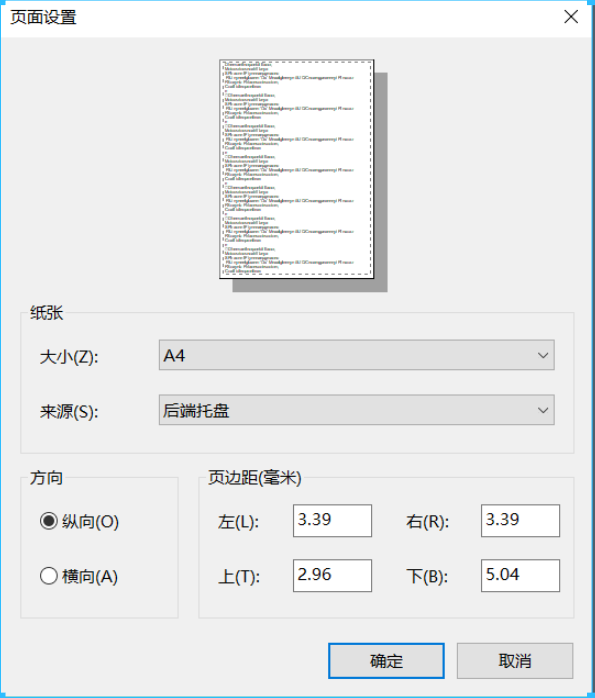Viewport: 595px width, 698px height.
Task: Click the 上(T) top margin field
Action: coord(332,576)
